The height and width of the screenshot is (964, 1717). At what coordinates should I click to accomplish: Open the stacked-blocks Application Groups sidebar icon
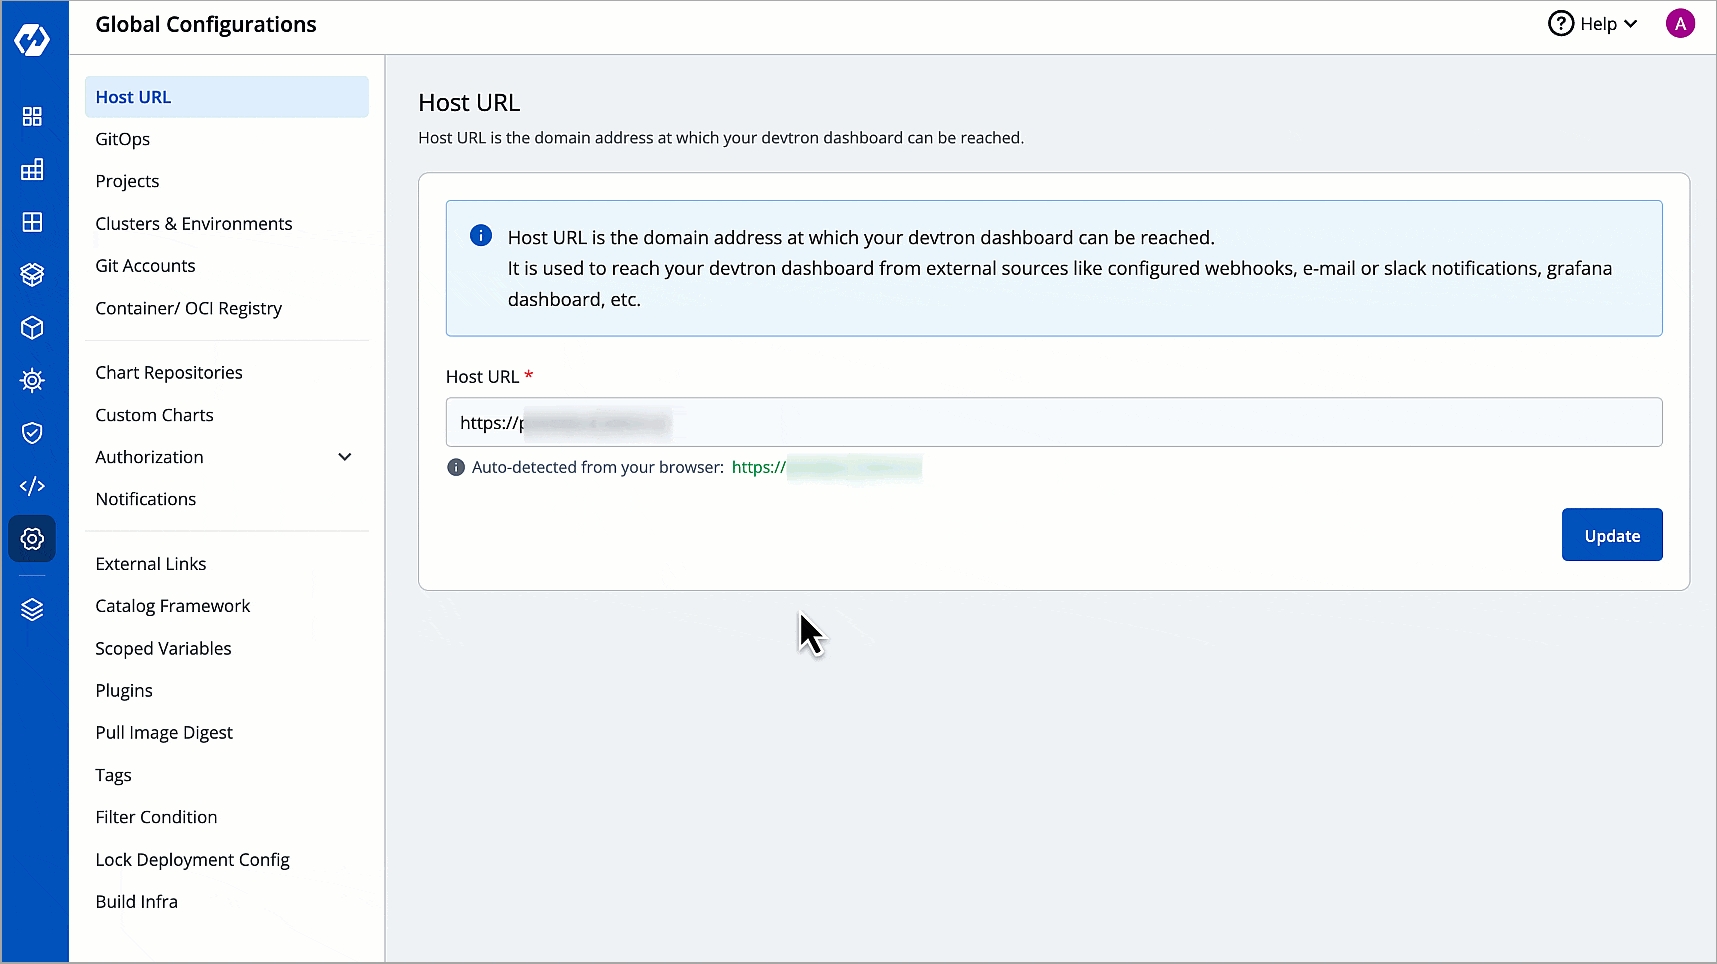pyautogui.click(x=32, y=170)
